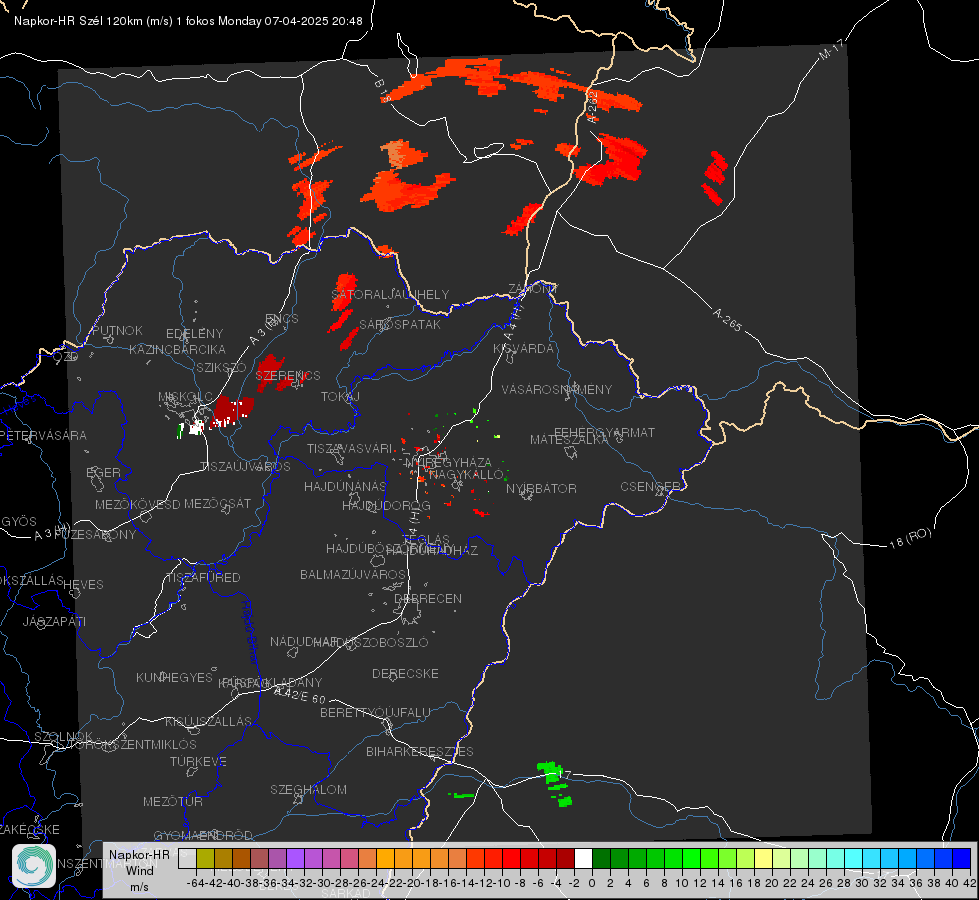Click the KUNHEGYES town label
This screenshot has width=979, height=900.
coord(174,677)
